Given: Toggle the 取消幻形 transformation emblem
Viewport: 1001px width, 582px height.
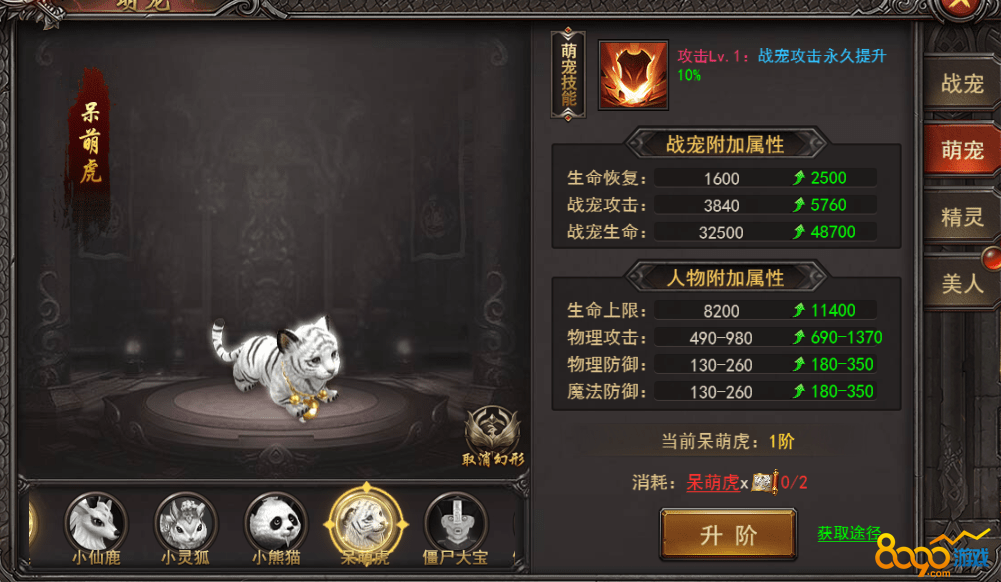Looking at the screenshot, I should pyautogui.click(x=492, y=436).
